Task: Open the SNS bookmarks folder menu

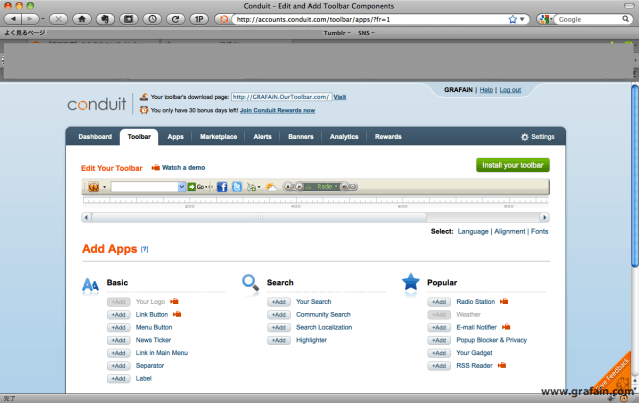Action: [x=366, y=33]
